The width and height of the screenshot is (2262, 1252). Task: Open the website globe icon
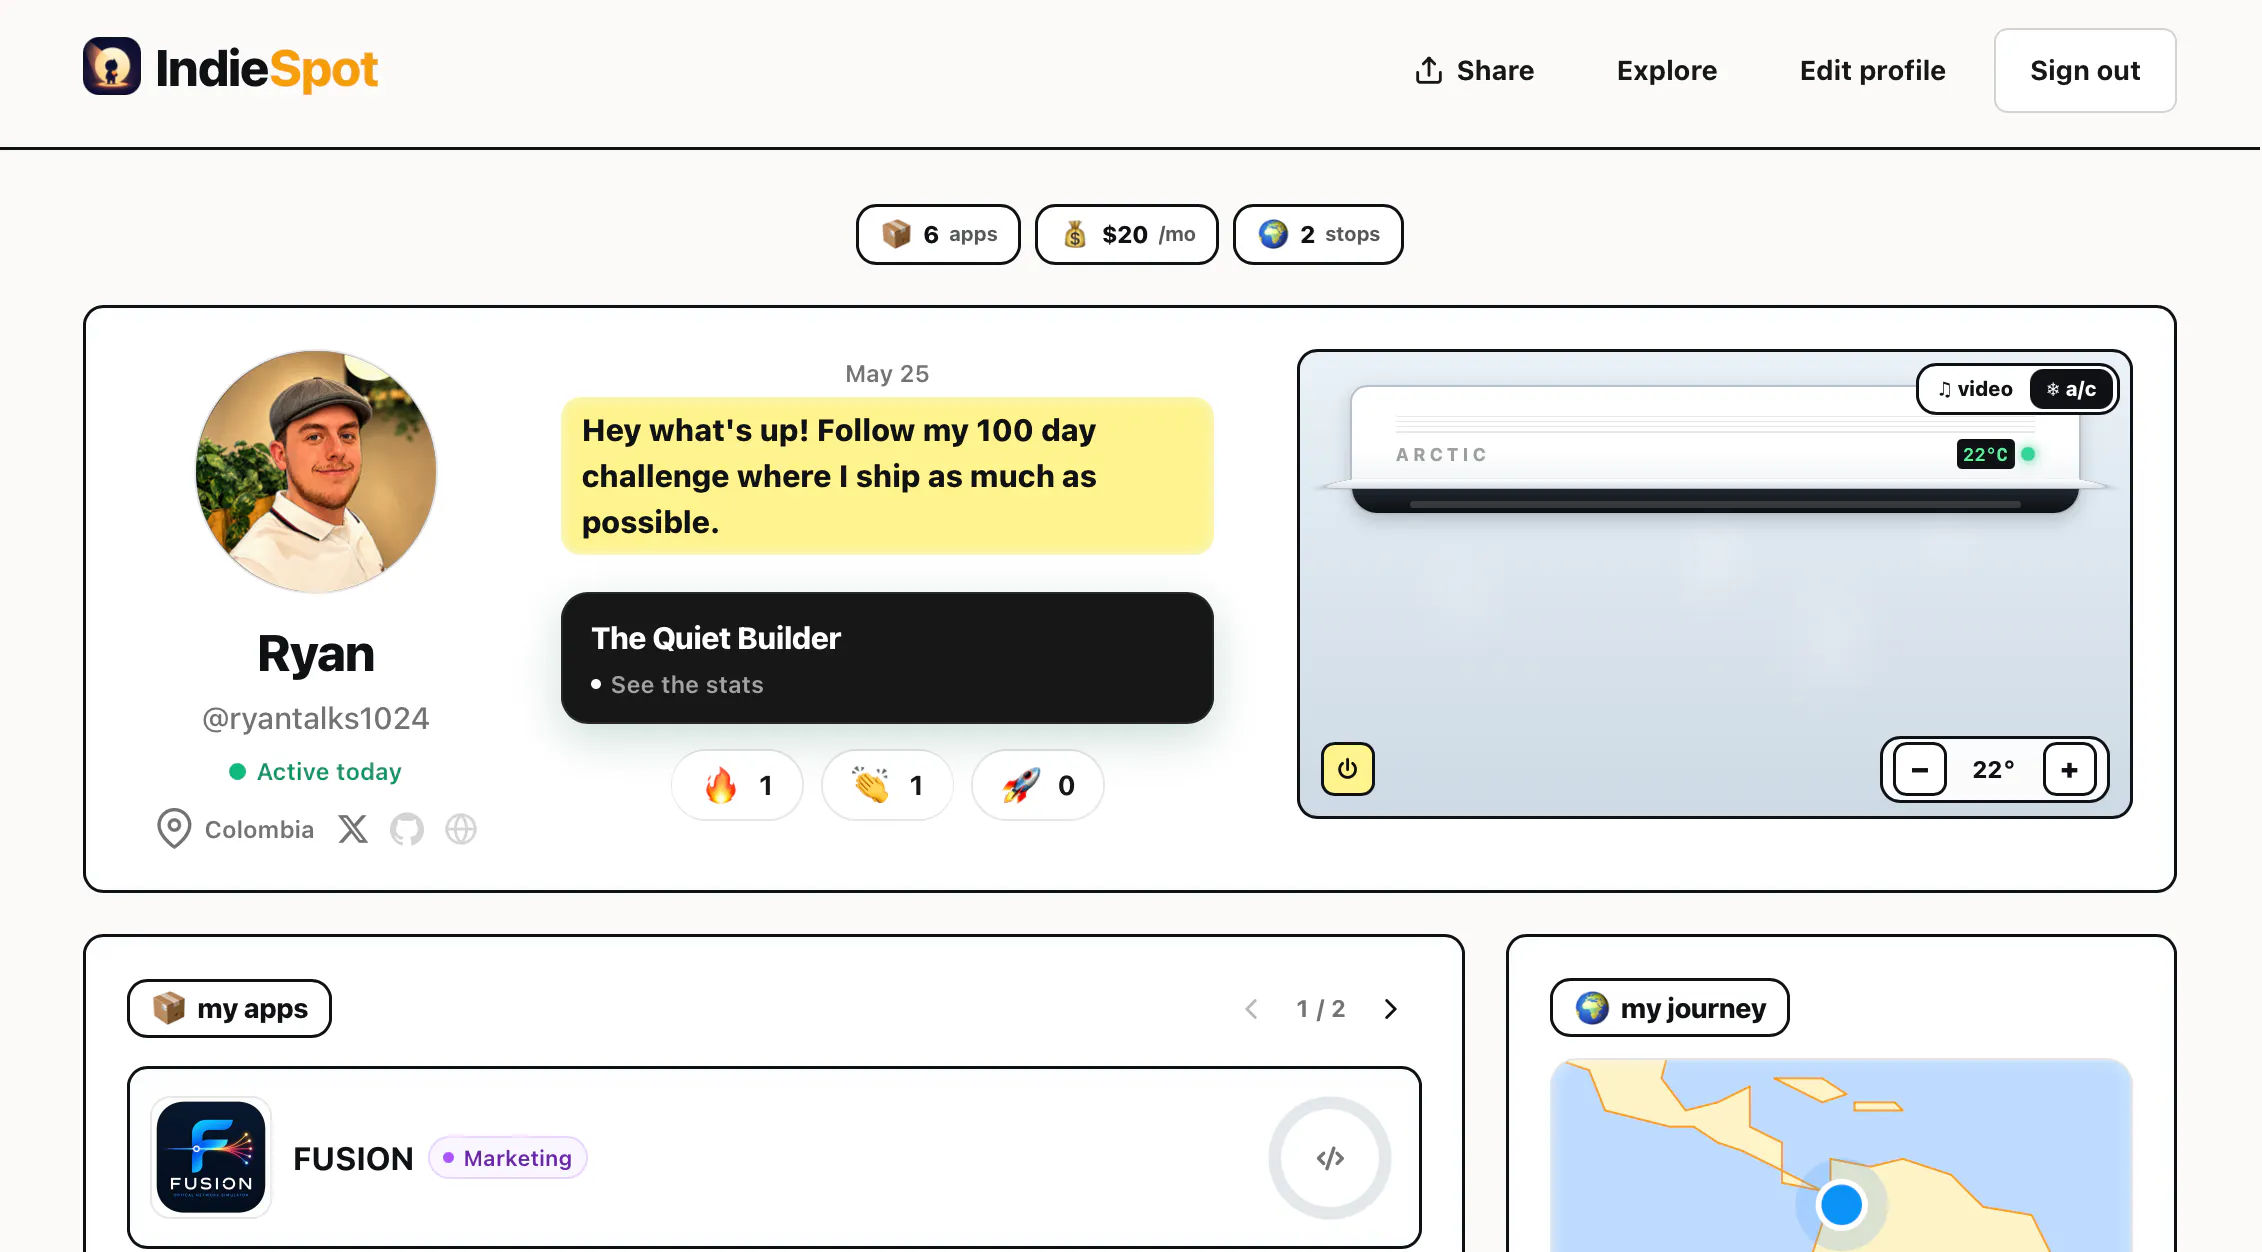tap(461, 829)
